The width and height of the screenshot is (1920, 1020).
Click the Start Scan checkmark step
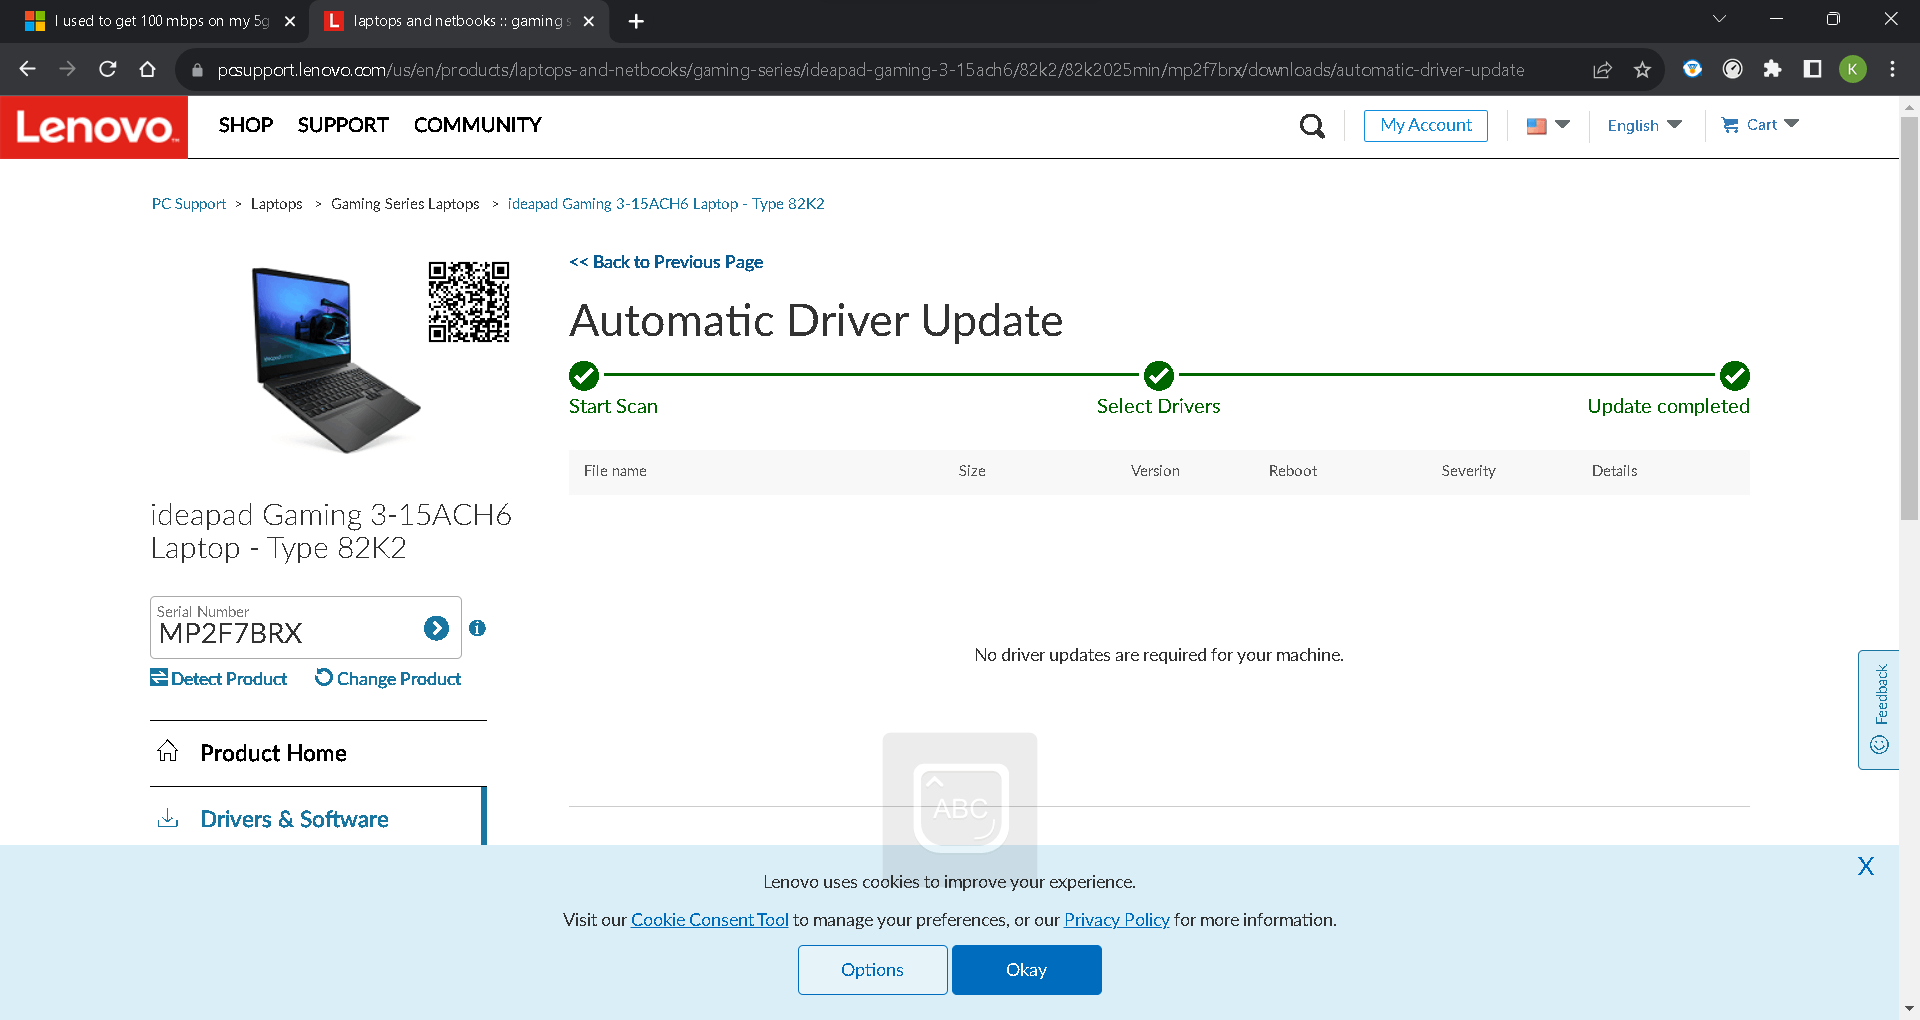pos(584,376)
